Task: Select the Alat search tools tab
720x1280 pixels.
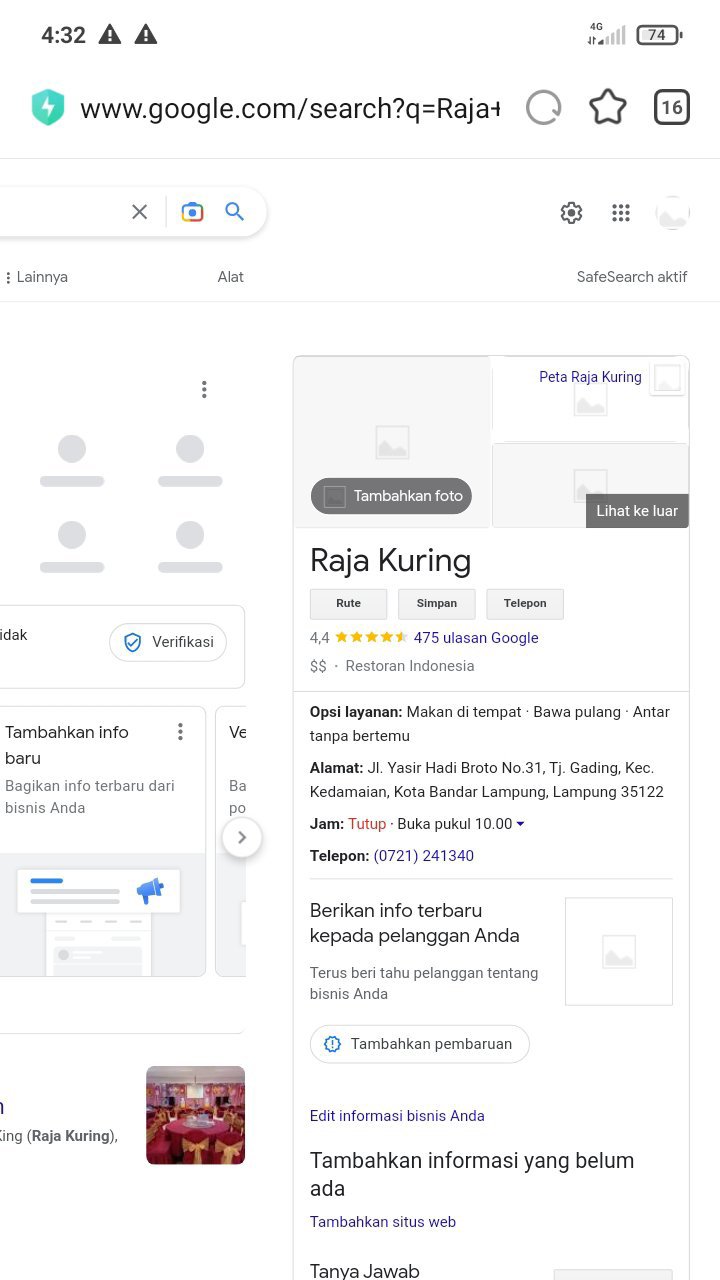Action: (231, 277)
